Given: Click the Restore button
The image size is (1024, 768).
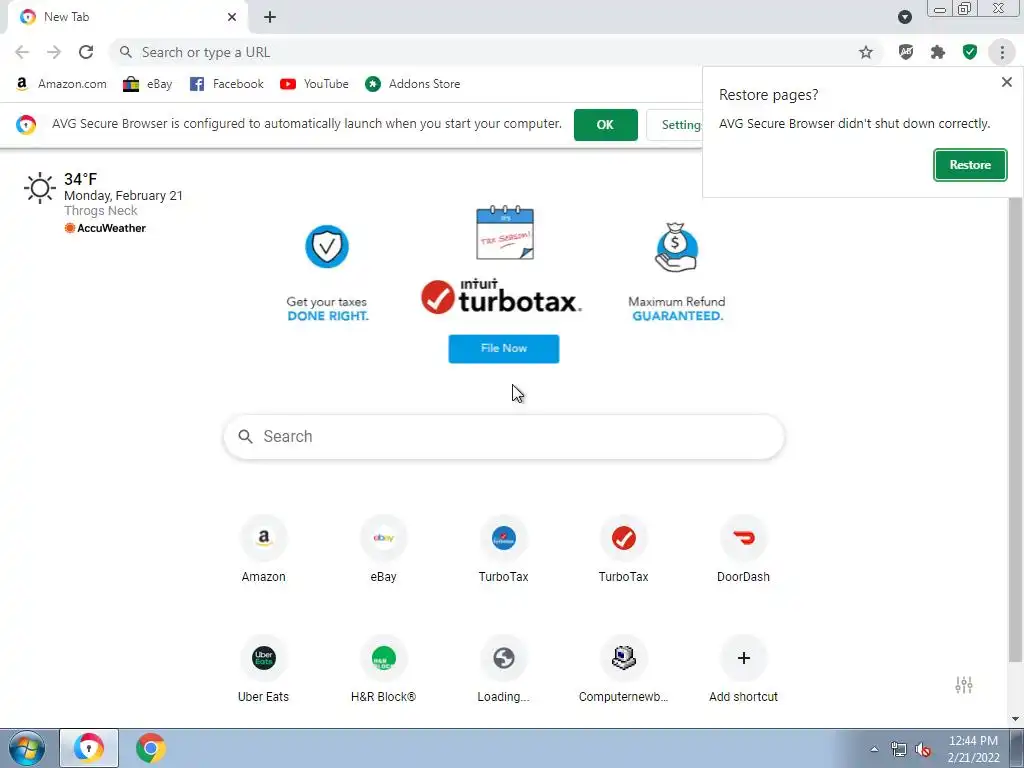Looking at the screenshot, I should pos(970,165).
